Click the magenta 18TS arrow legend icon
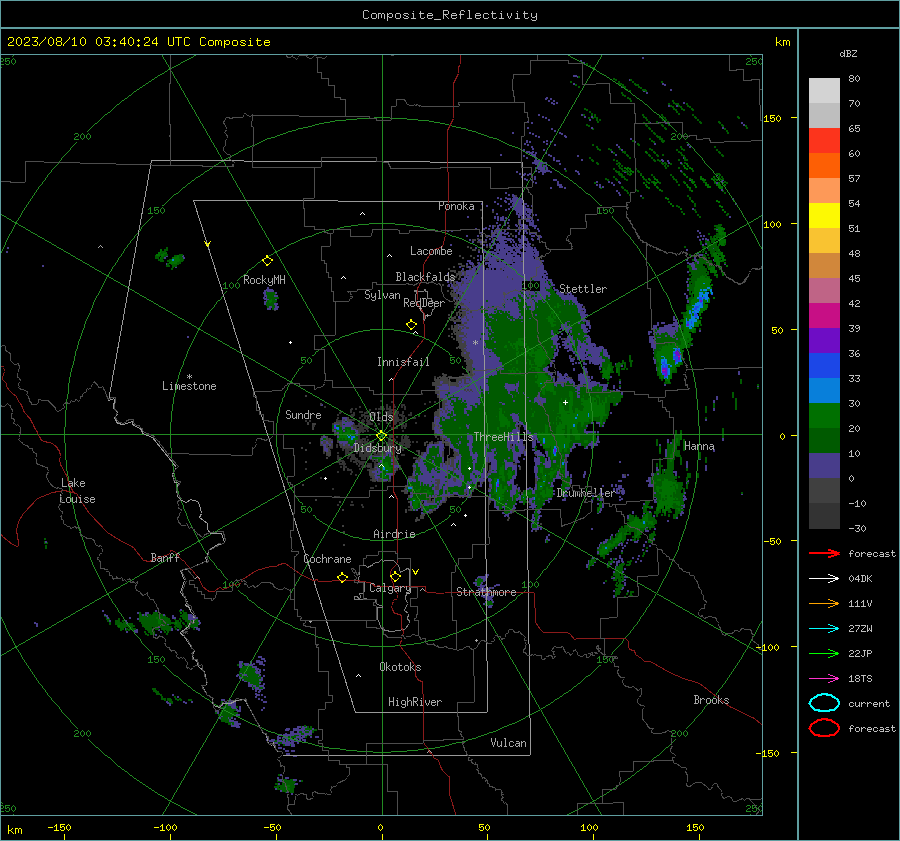Image resolution: width=900 pixels, height=841 pixels. pos(824,679)
